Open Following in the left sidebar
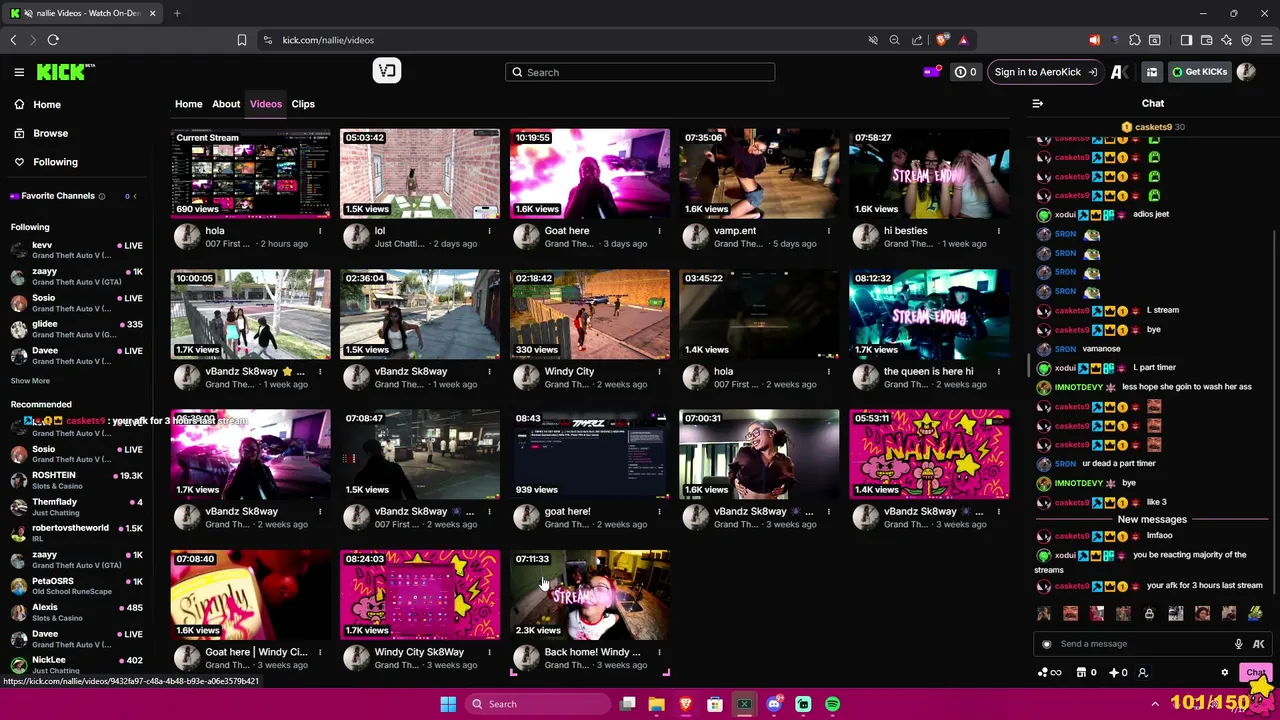 click(x=55, y=162)
